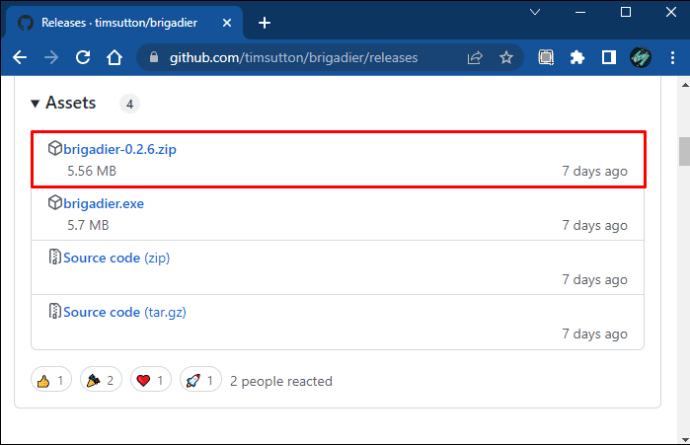
Task: Go back to the previous page
Action: click(x=19, y=57)
